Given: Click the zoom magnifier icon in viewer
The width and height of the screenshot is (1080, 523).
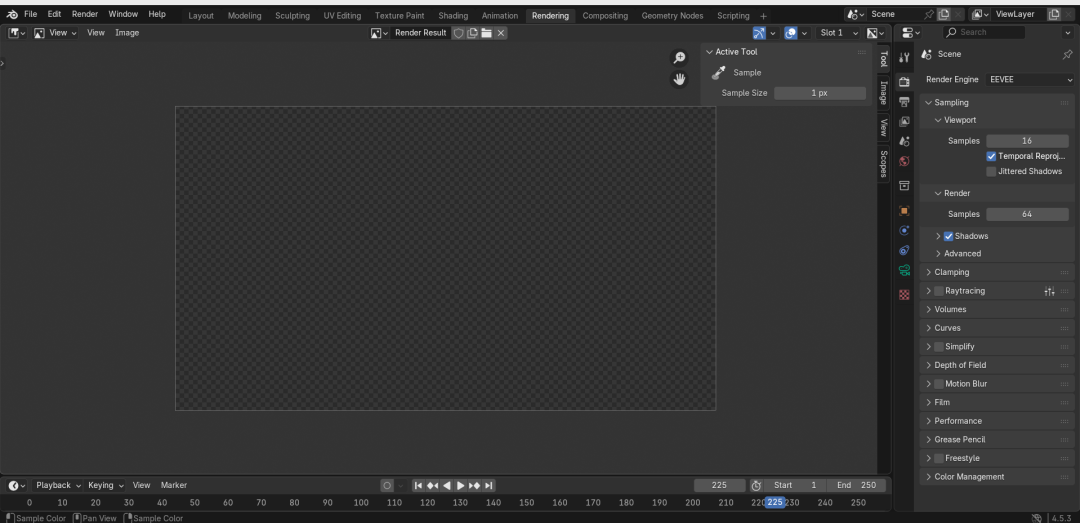Looking at the screenshot, I should click(679, 58).
